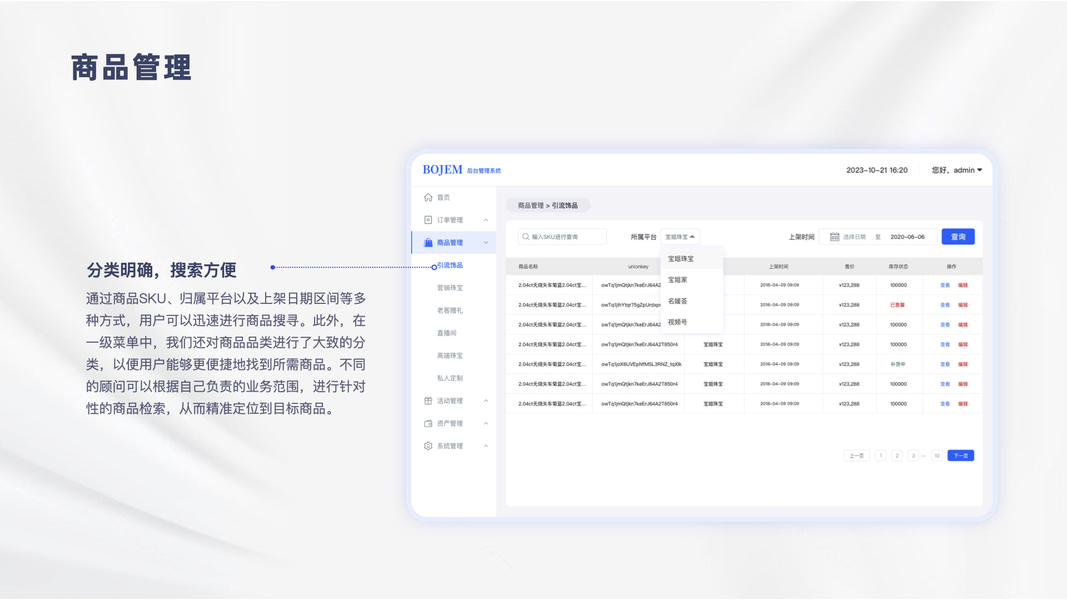Click the unionkey column header

coord(638,267)
